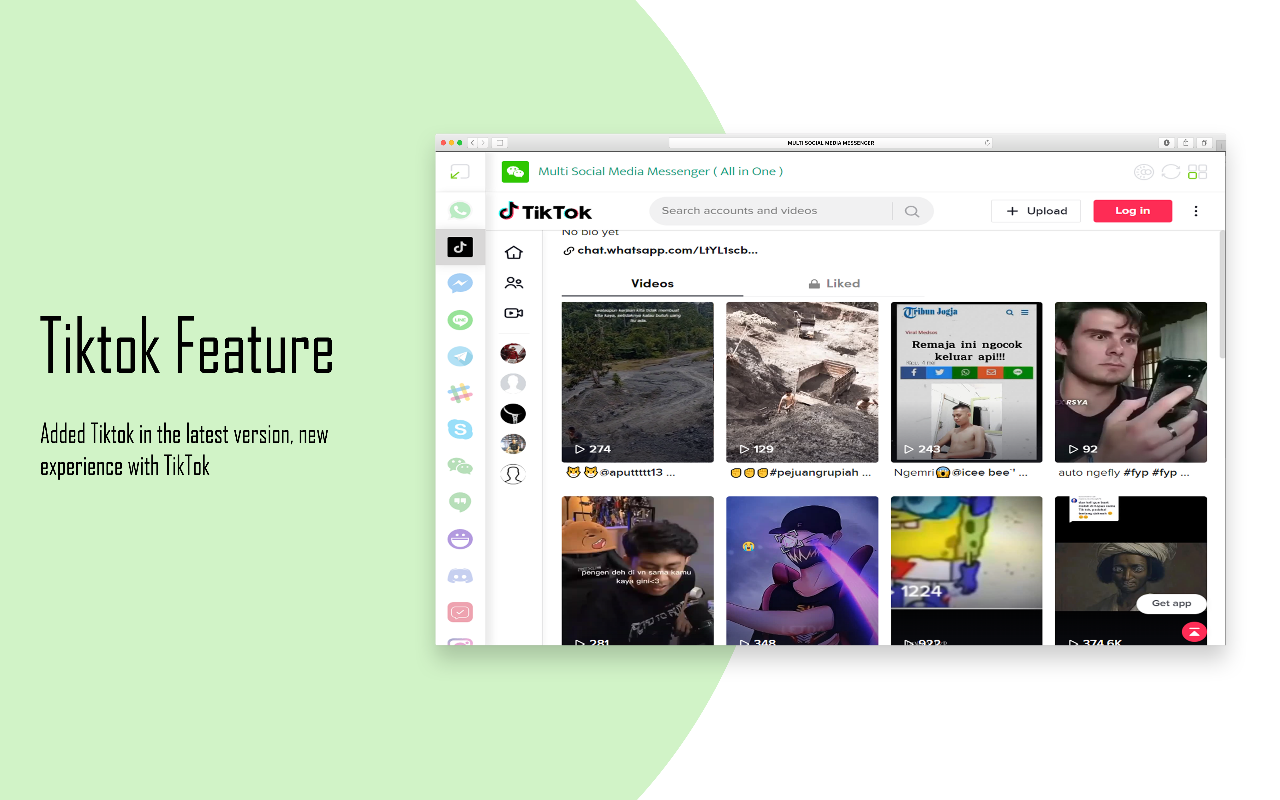Click 'Multi Social Media Messenger ( All in One )' title
This screenshot has height=800, width=1280.
coord(660,171)
